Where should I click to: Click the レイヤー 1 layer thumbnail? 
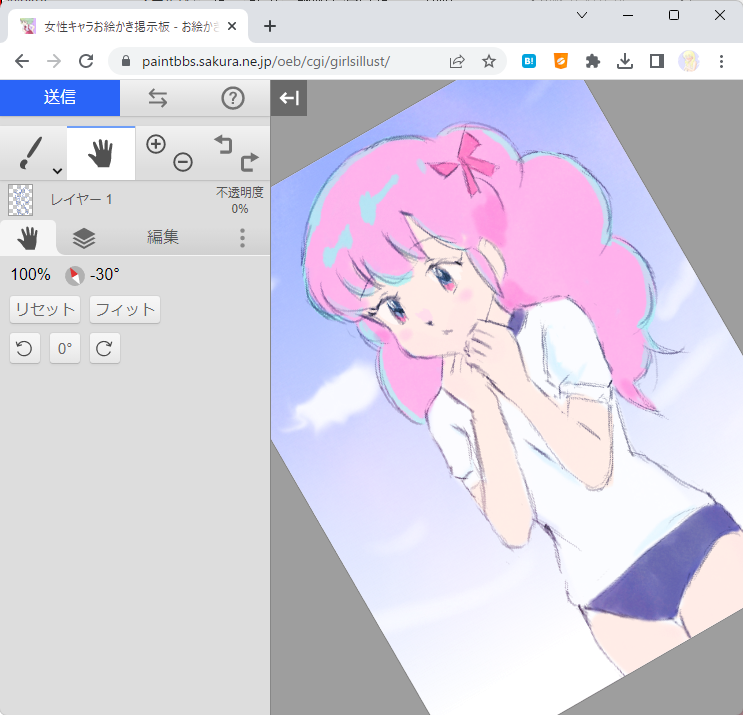20,200
